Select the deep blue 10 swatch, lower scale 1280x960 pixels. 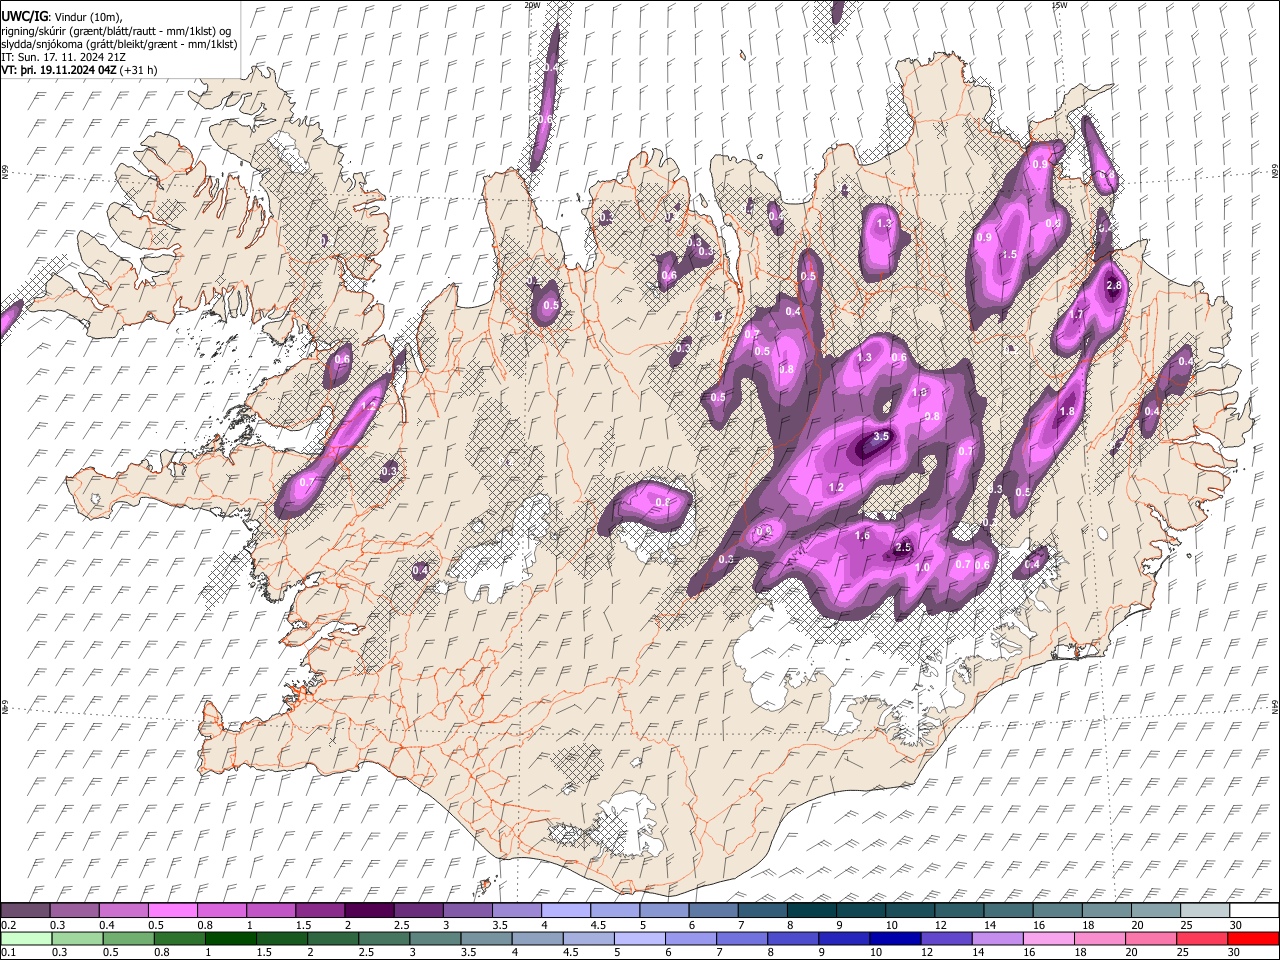click(x=893, y=939)
